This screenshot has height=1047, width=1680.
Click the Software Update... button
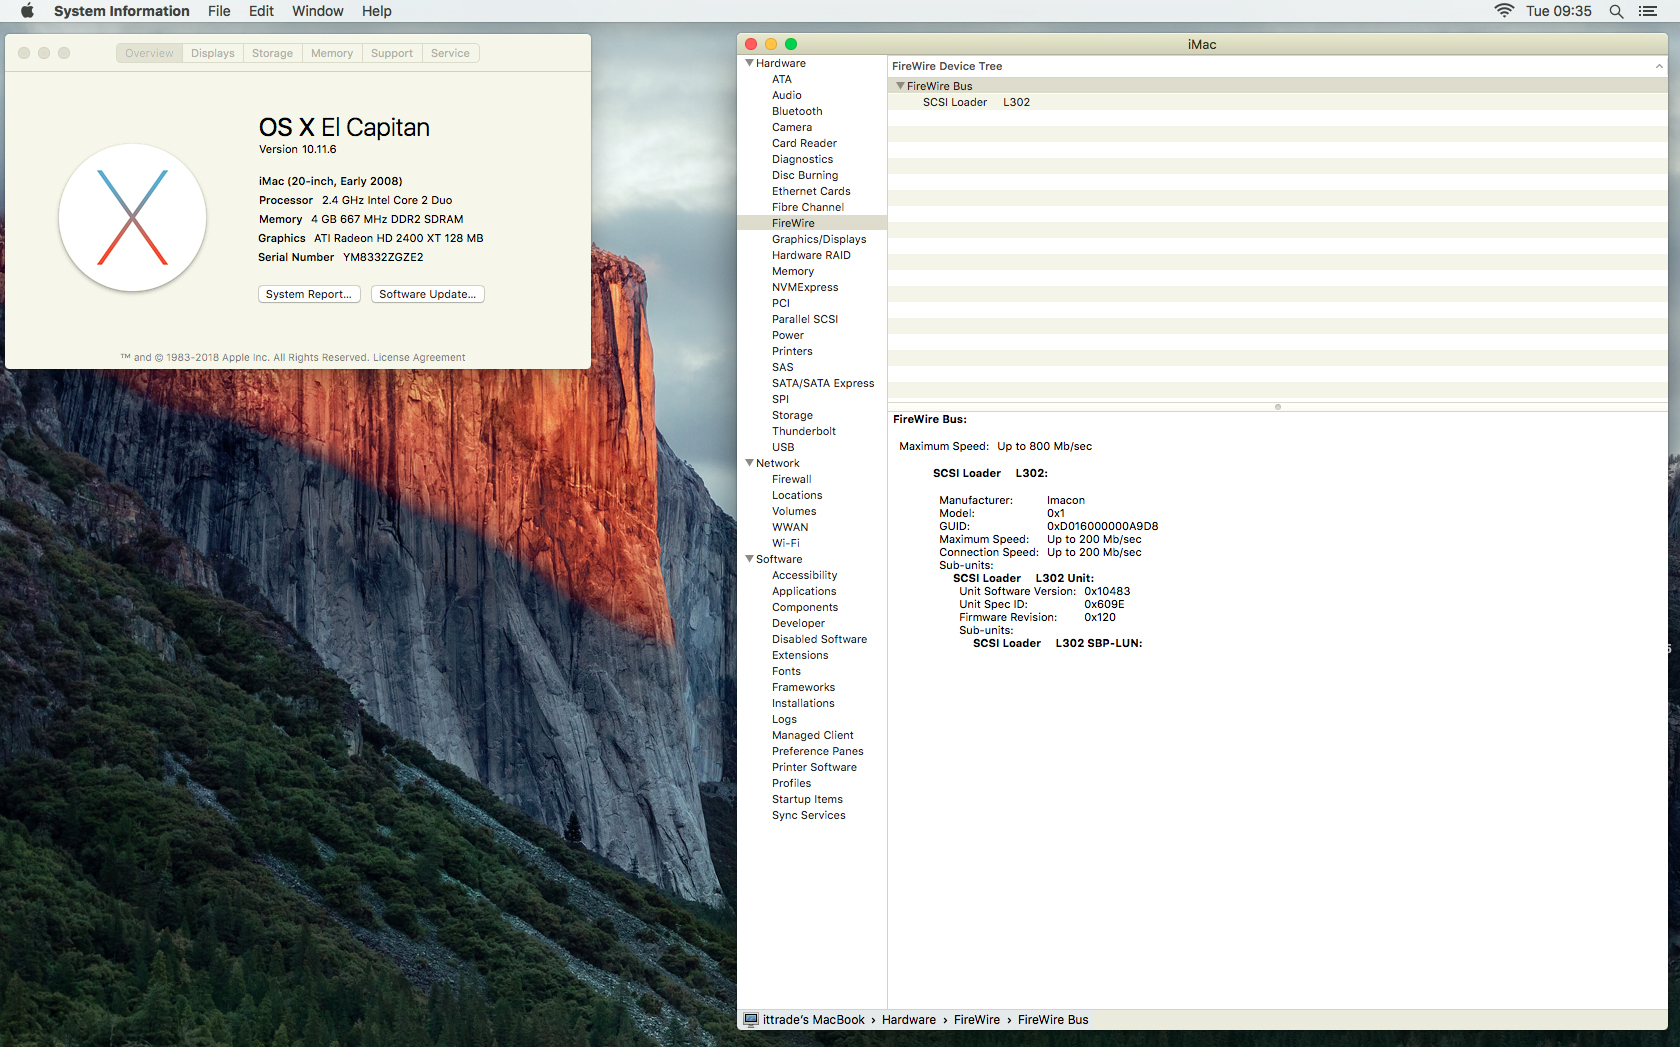coord(428,294)
